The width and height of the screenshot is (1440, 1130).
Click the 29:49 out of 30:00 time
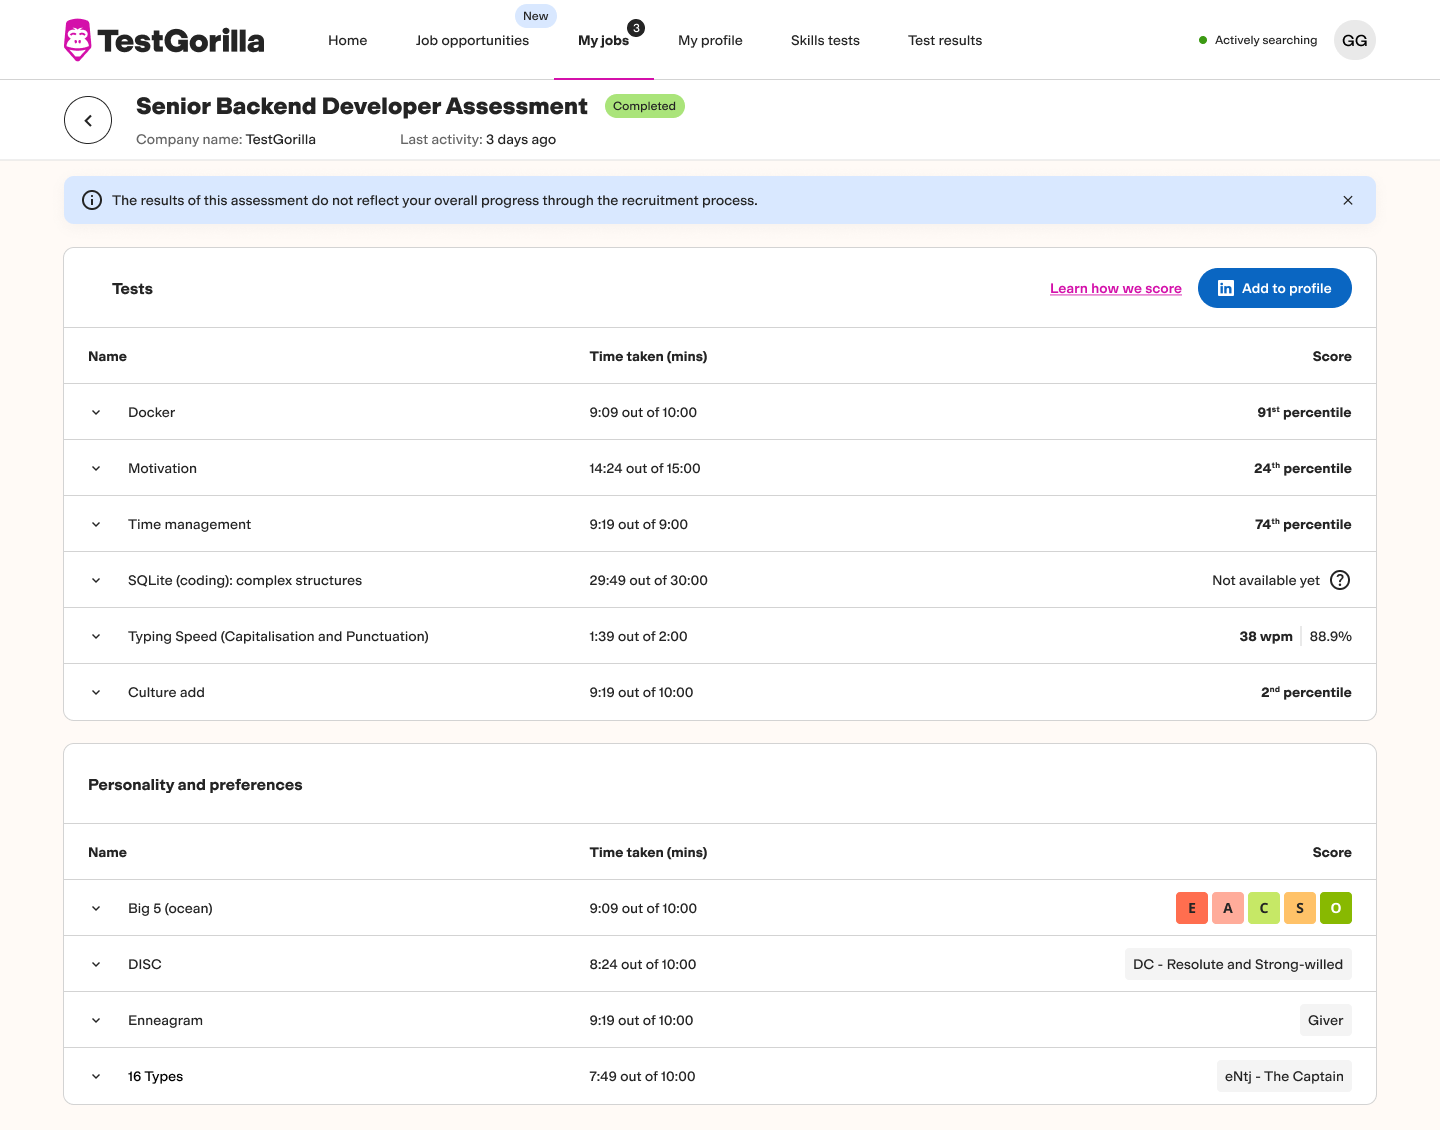(x=649, y=580)
